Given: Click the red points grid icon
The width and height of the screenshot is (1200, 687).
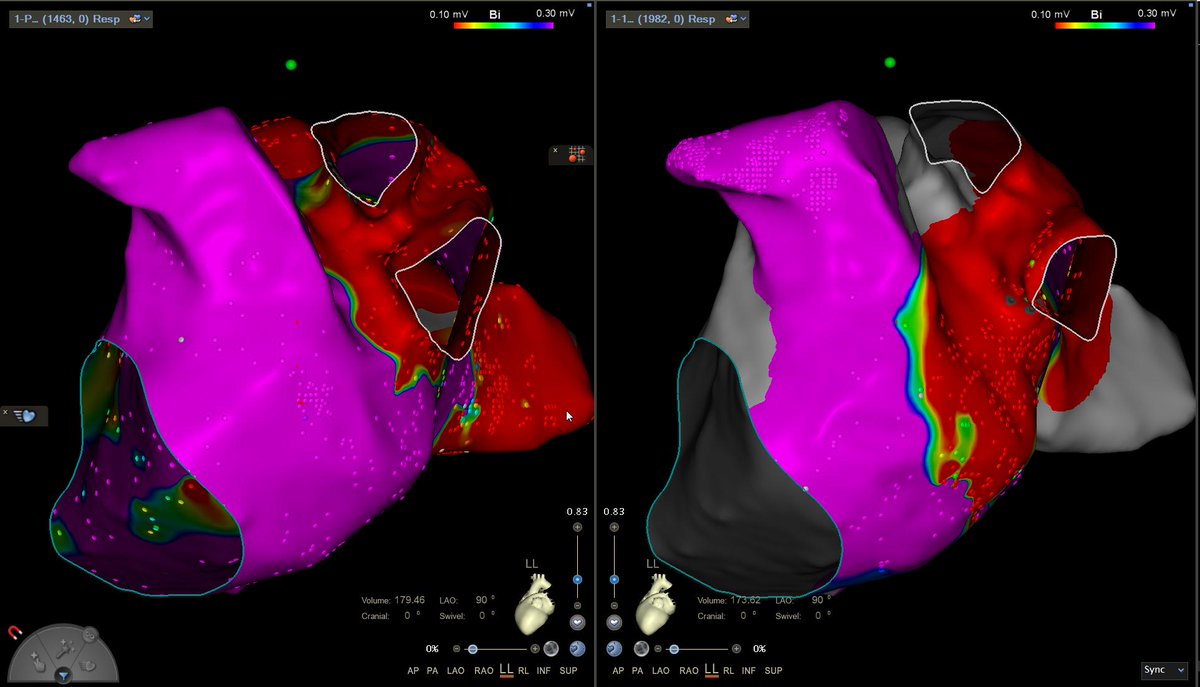Looking at the screenshot, I should [x=577, y=153].
